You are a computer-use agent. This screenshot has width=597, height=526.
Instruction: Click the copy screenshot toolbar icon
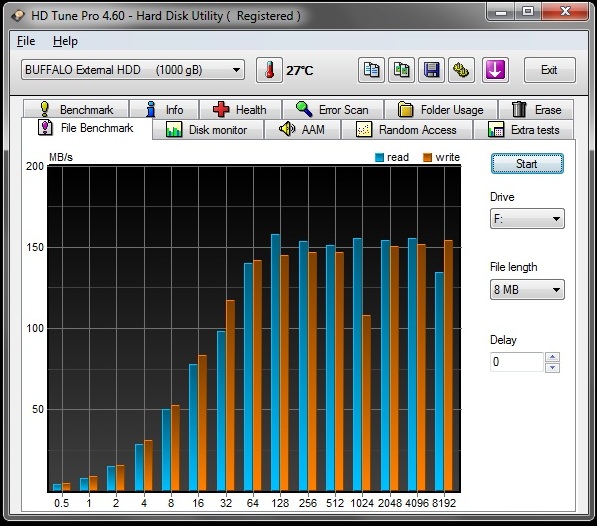[x=401, y=70]
